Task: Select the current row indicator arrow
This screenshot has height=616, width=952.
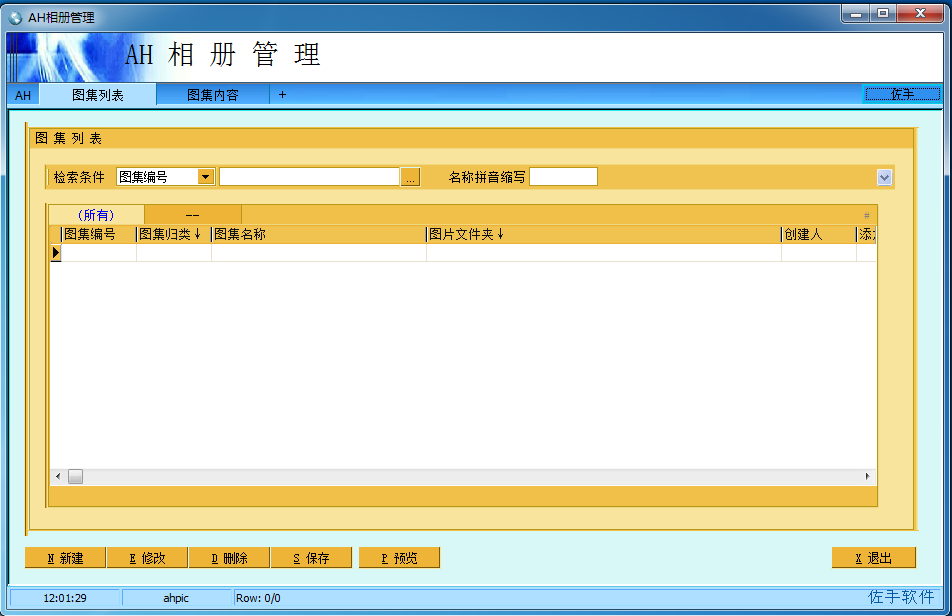Action: pos(55,252)
